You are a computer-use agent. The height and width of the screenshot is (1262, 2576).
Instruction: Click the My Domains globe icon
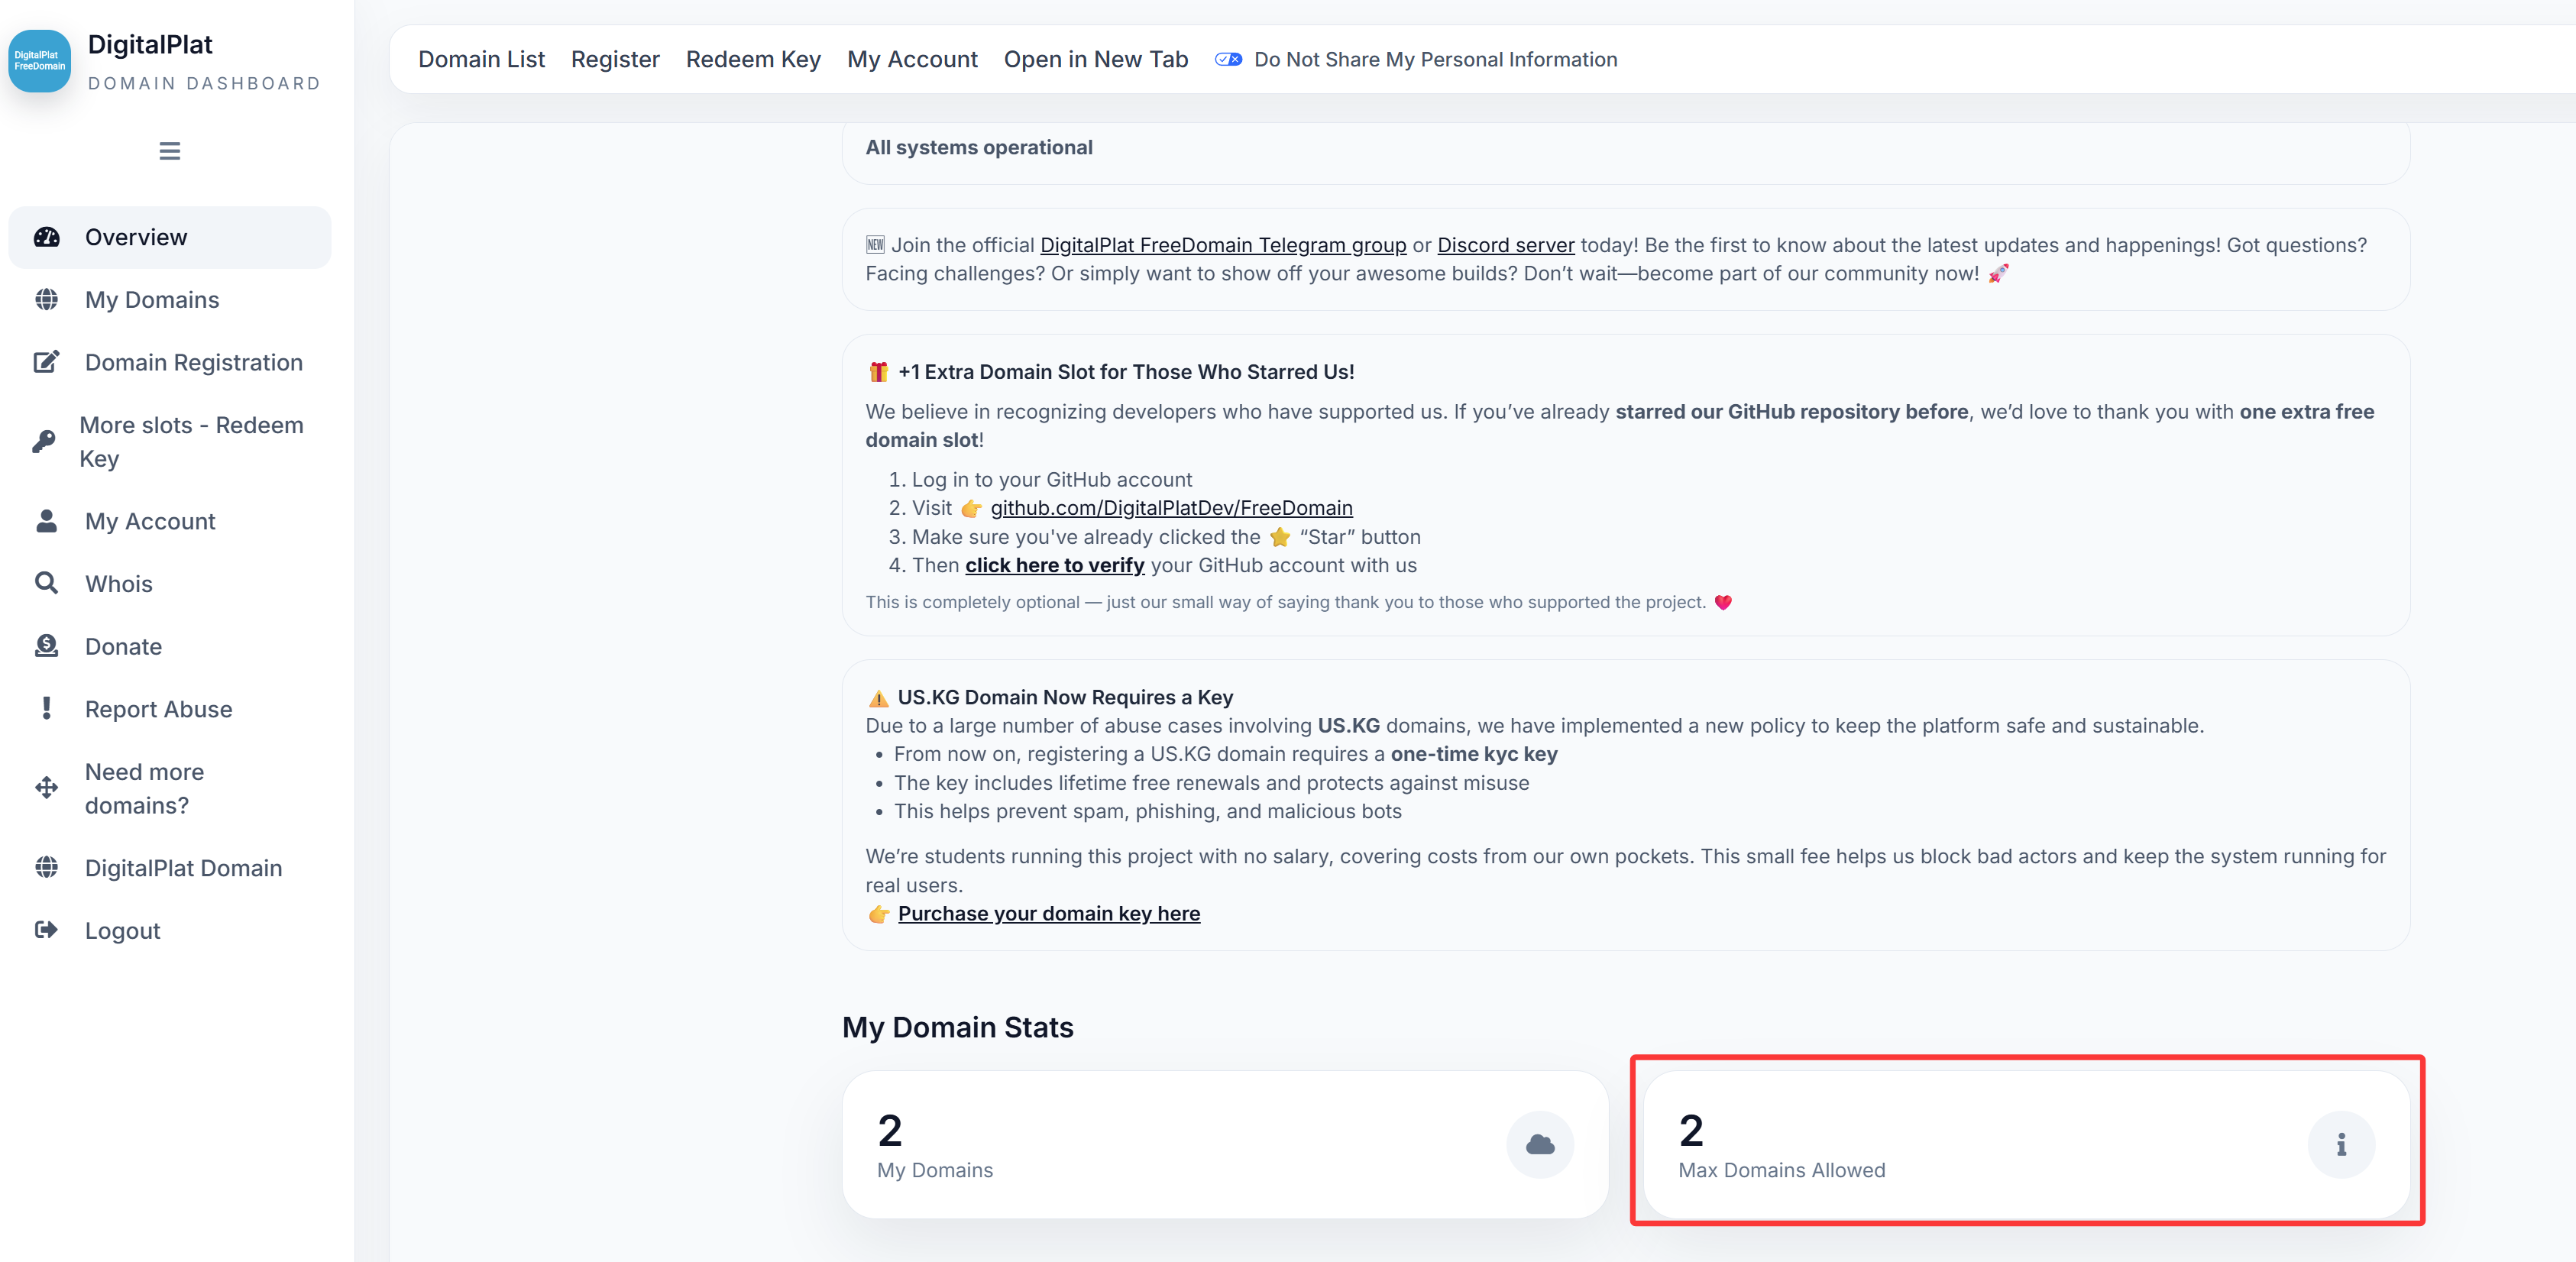tap(47, 300)
